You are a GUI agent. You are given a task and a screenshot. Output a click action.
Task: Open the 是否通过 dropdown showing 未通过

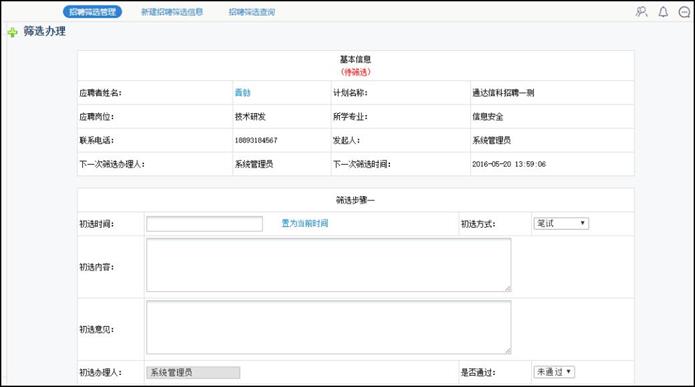[x=554, y=372]
